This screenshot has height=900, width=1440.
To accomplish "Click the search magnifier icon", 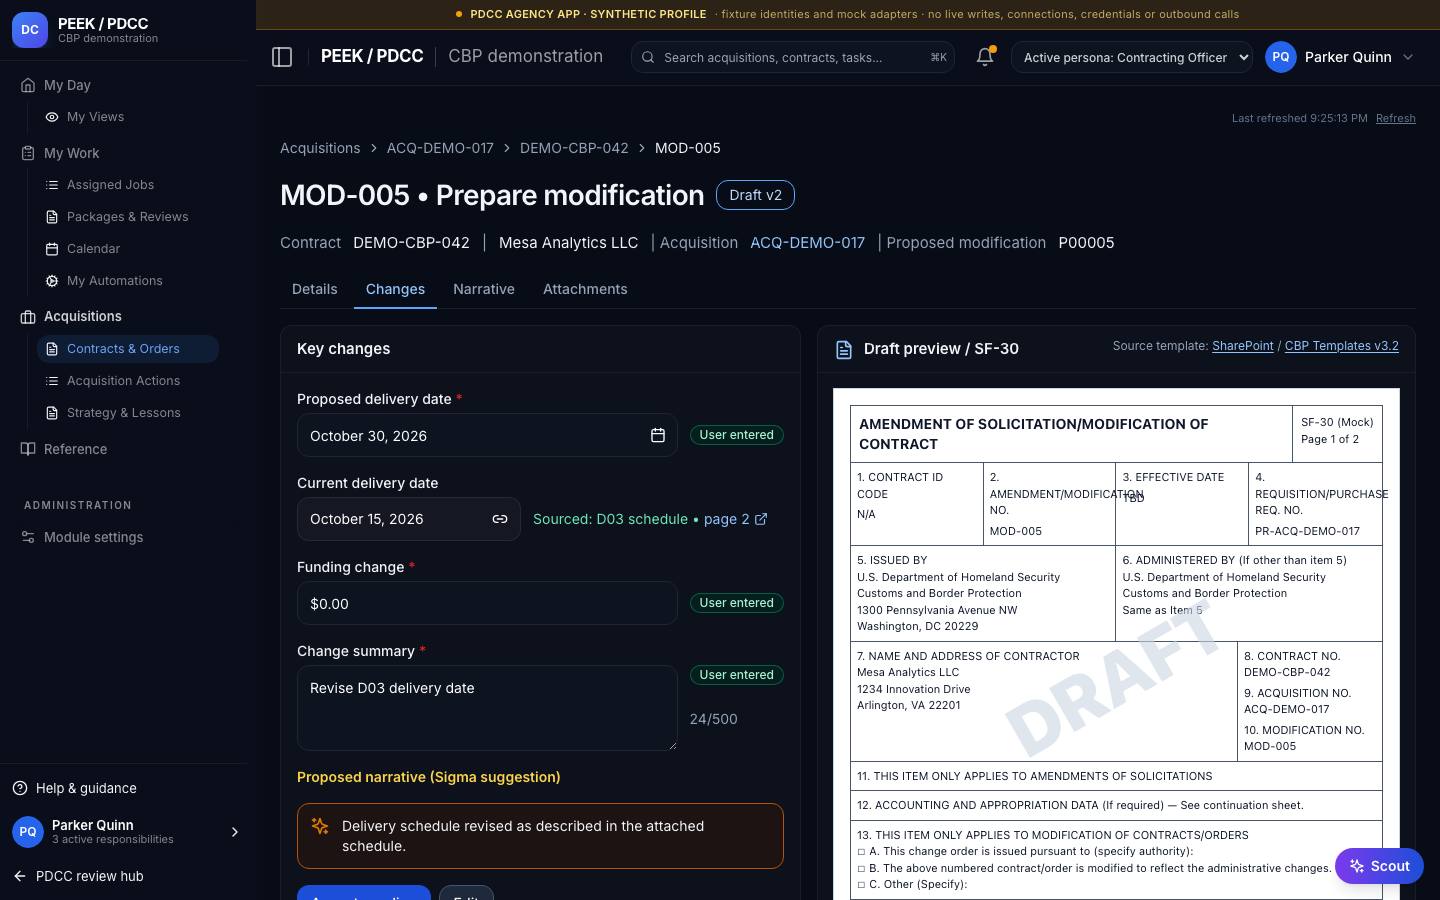I will point(648,57).
